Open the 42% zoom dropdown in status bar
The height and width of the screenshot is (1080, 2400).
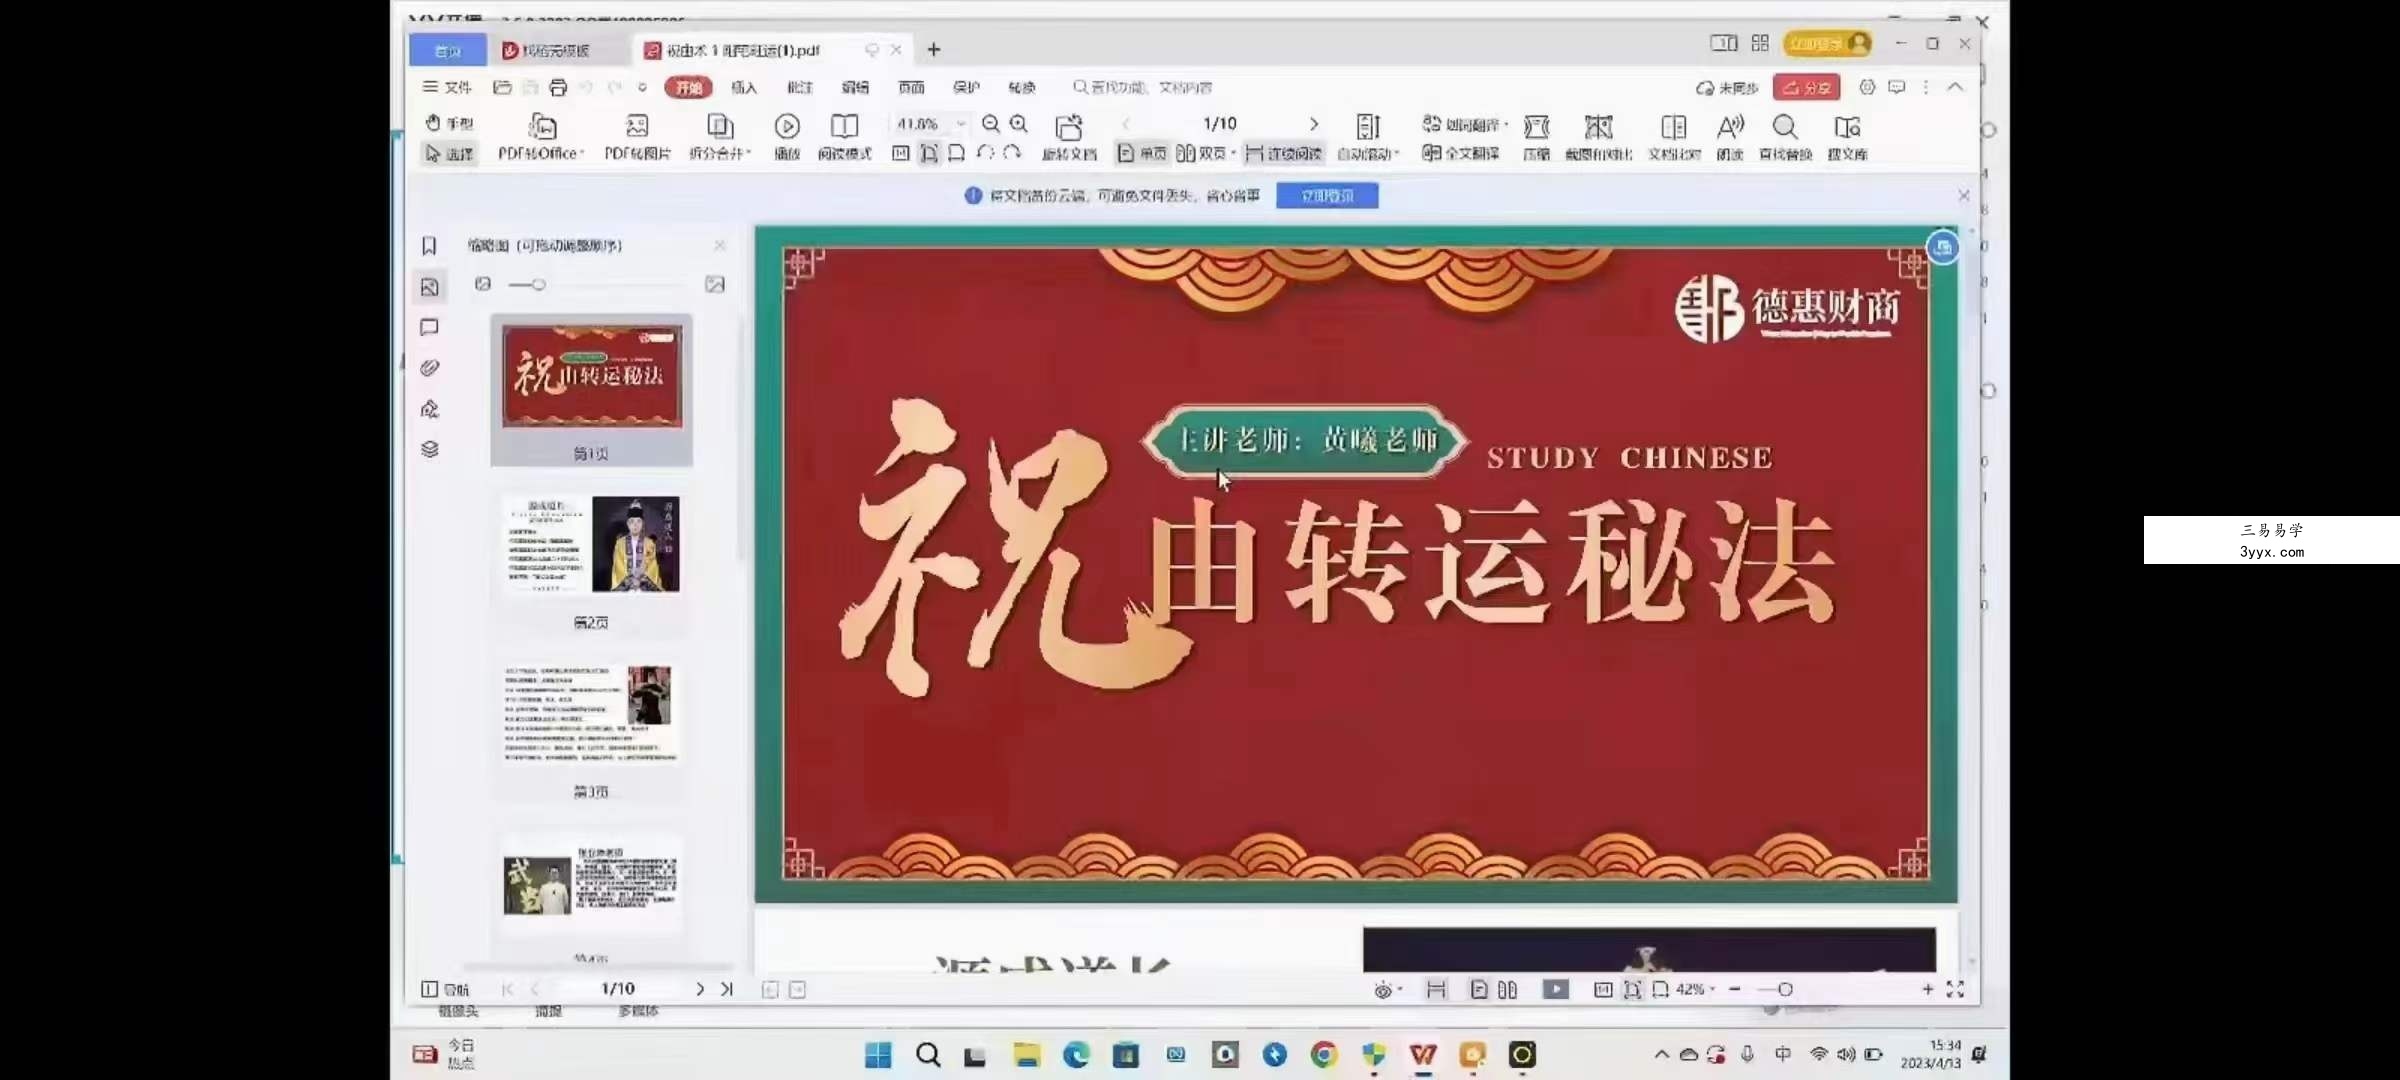(x=1696, y=988)
